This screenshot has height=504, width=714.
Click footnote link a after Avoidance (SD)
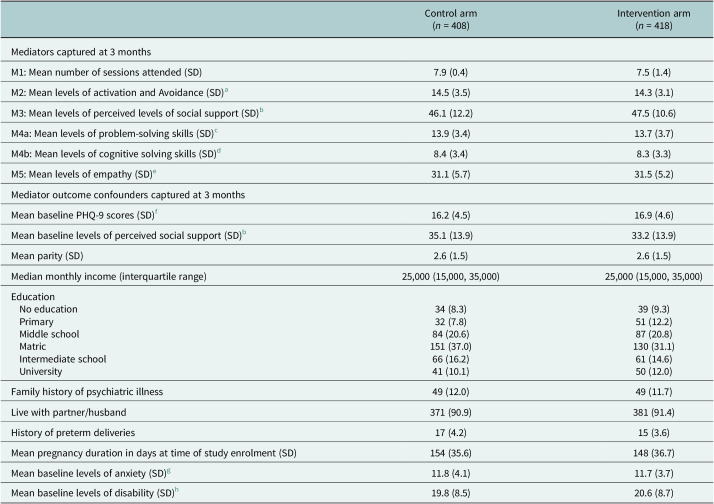226,90
